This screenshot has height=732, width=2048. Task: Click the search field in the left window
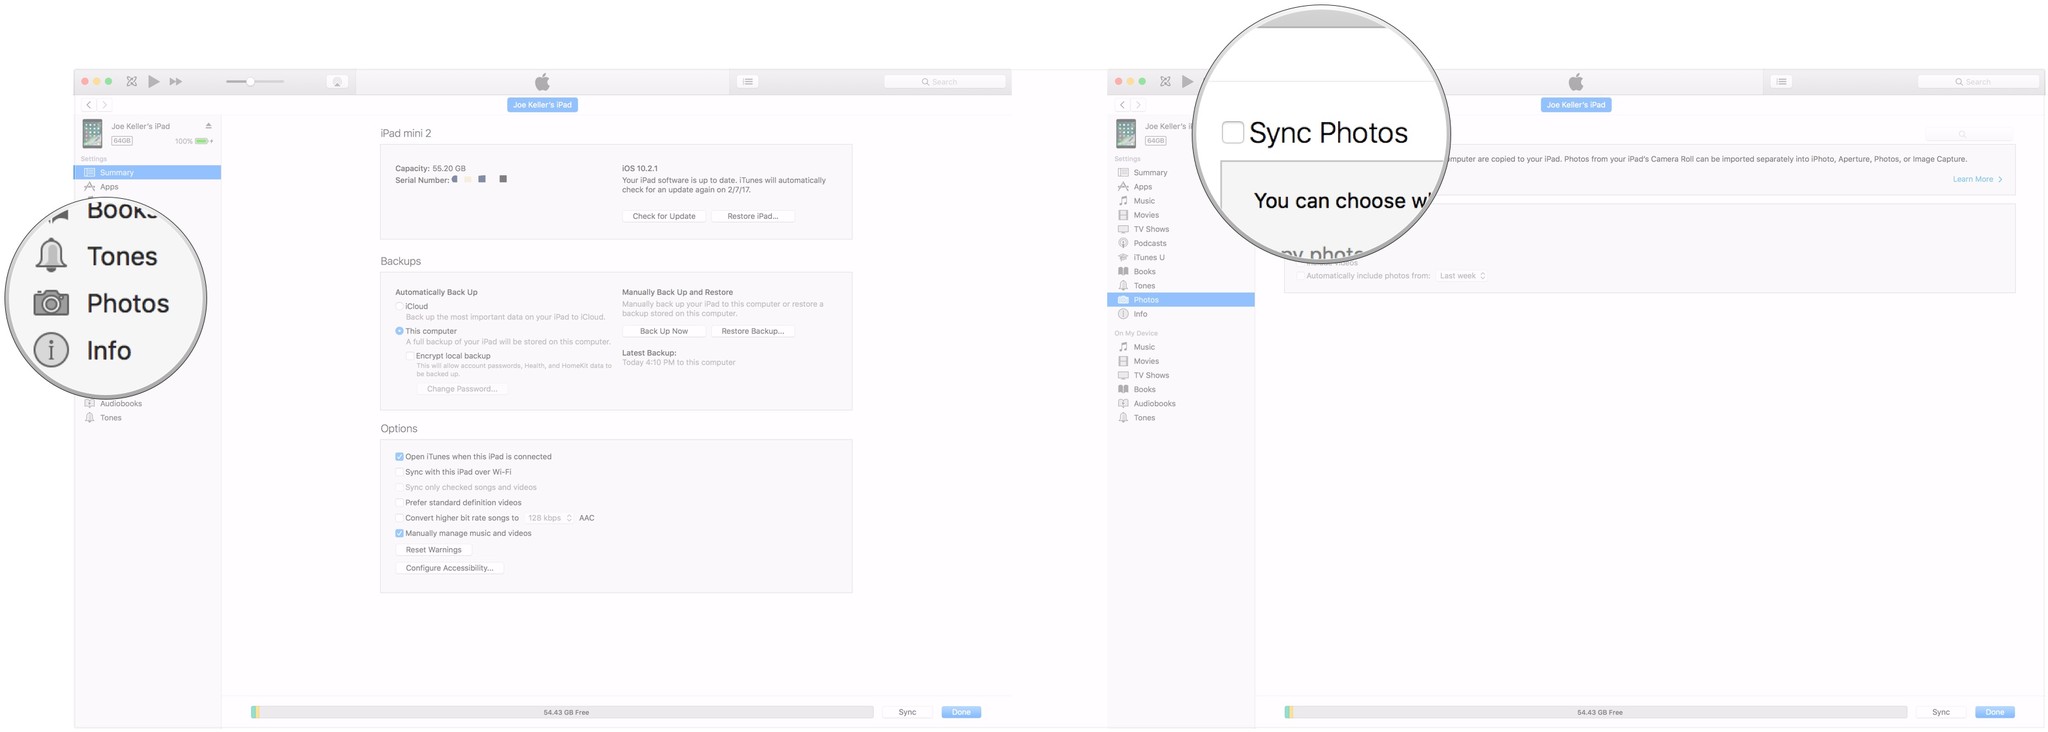coord(945,82)
